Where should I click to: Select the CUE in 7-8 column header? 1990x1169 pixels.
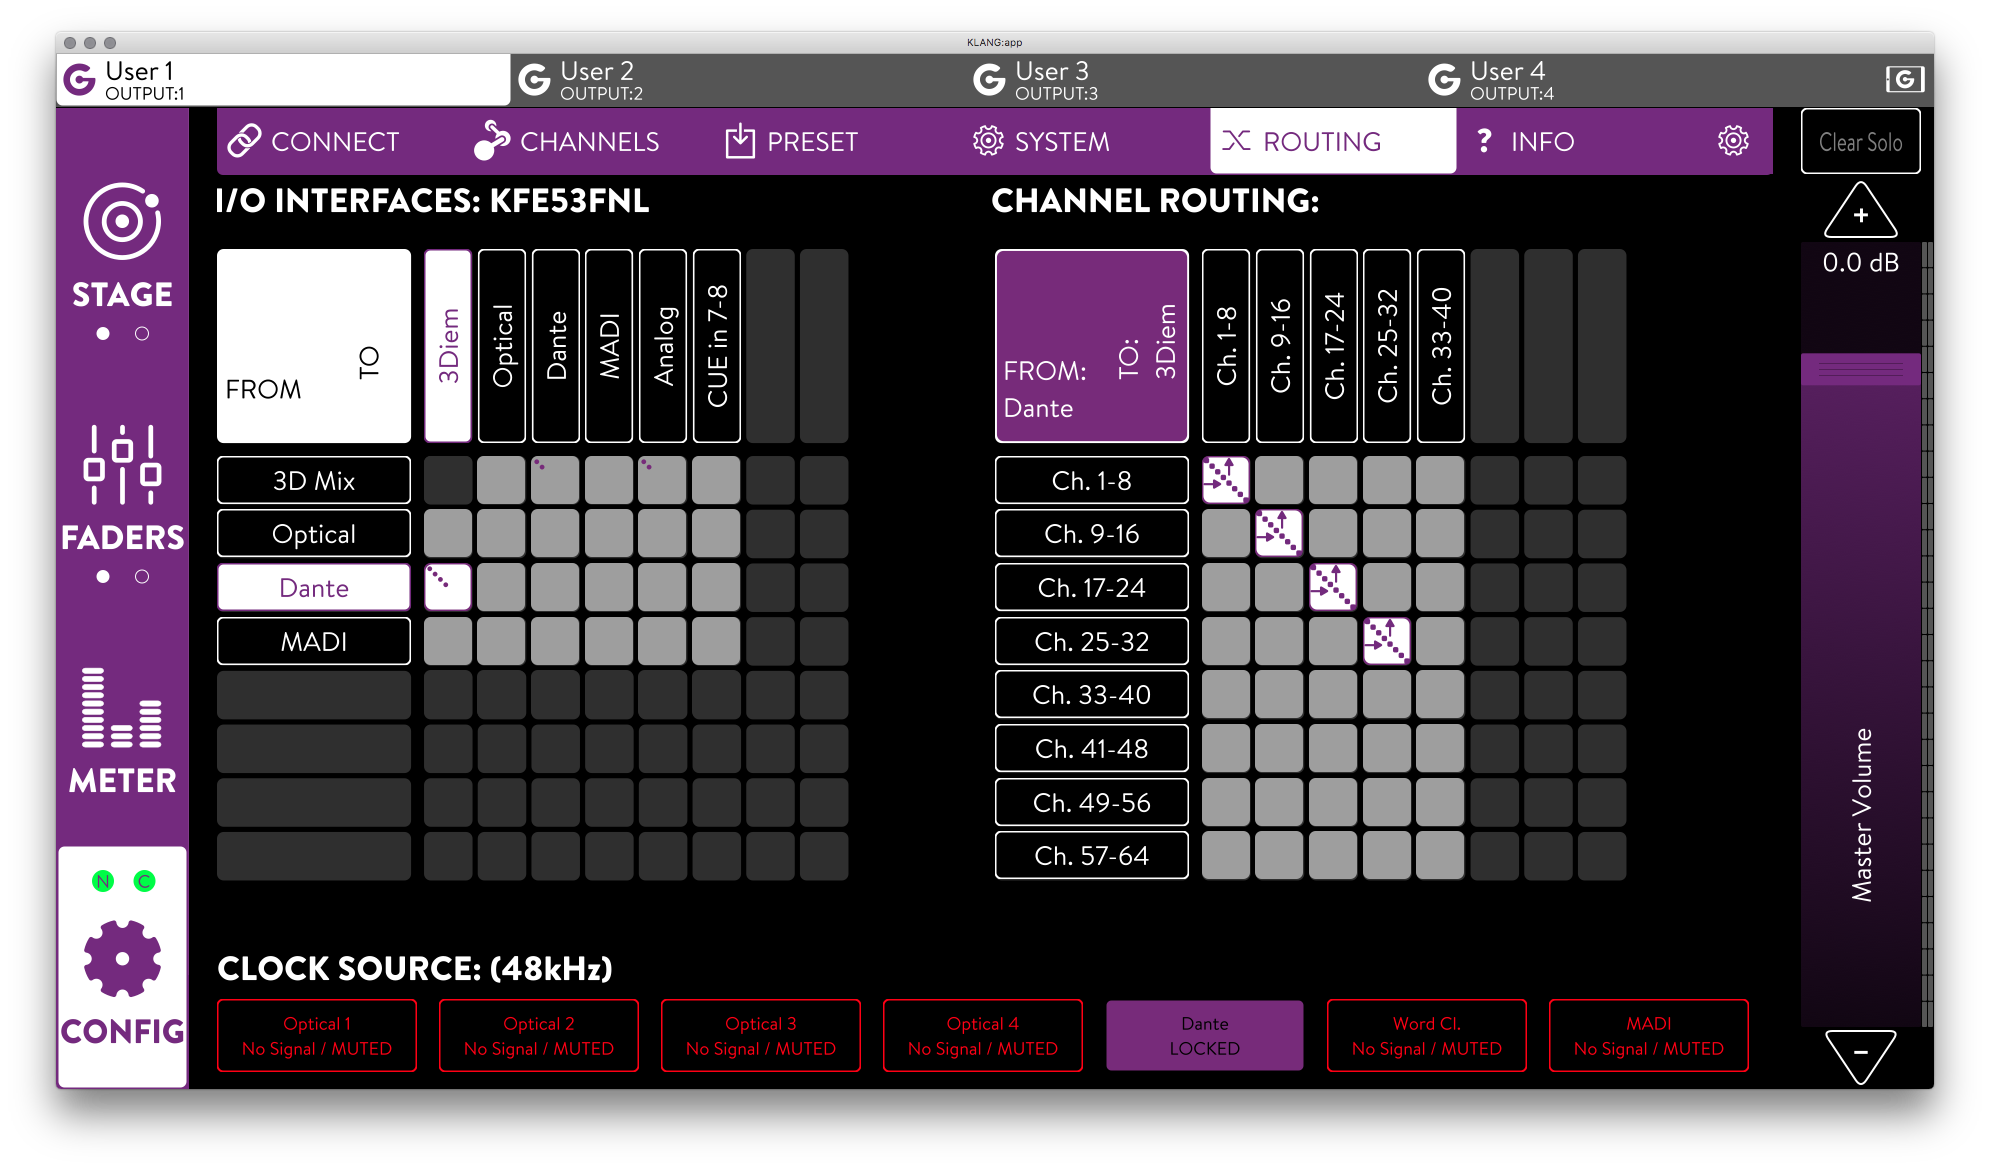click(717, 346)
